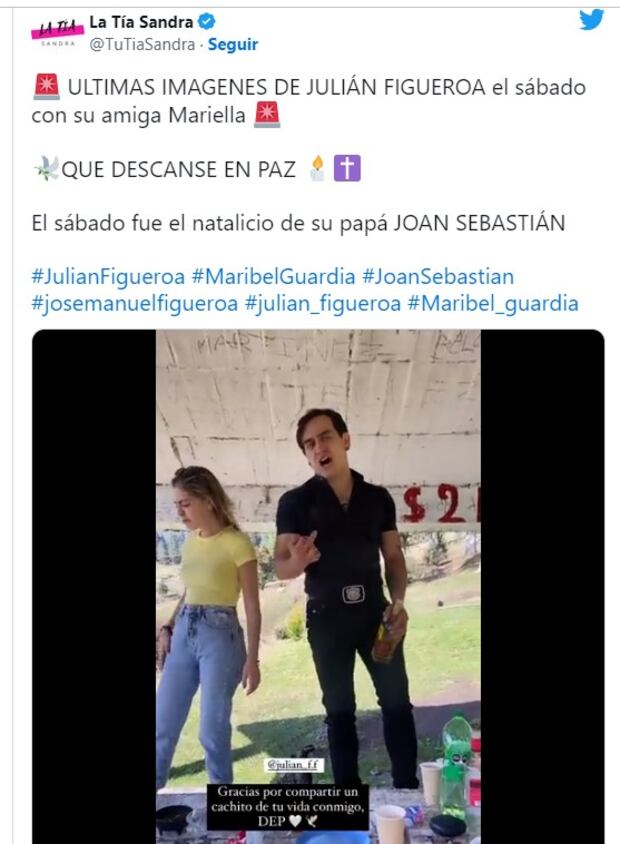The width and height of the screenshot is (620, 844).
Task: Follow the account via Seguir
Action: (233, 44)
